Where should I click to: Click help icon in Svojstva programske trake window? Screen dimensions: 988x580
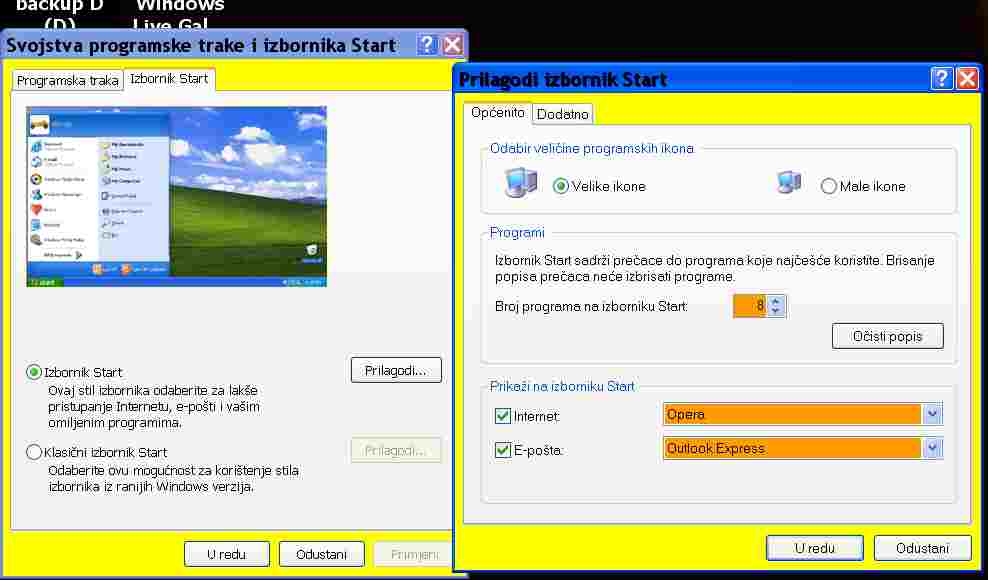pyautogui.click(x=427, y=45)
